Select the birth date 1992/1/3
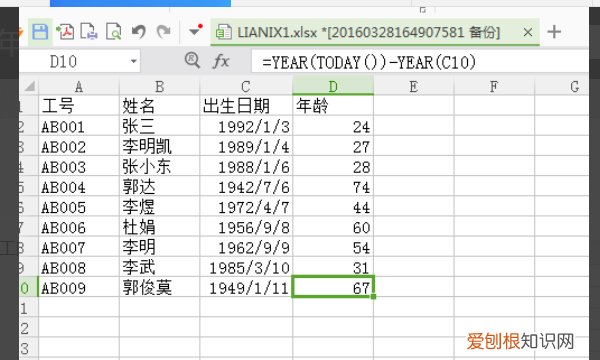Image resolution: width=600 pixels, height=360 pixels. tap(246, 126)
